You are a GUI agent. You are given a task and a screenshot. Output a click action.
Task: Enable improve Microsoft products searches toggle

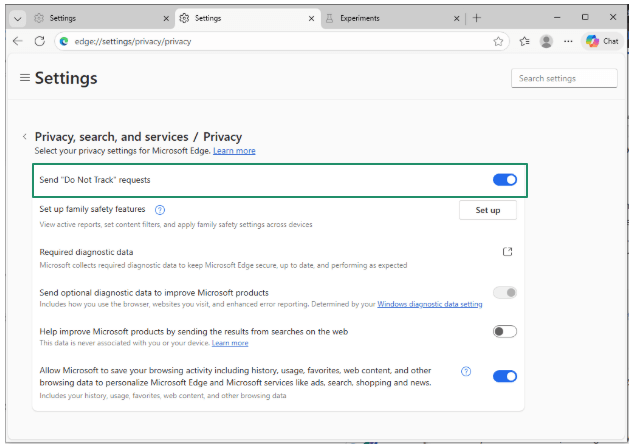point(504,331)
